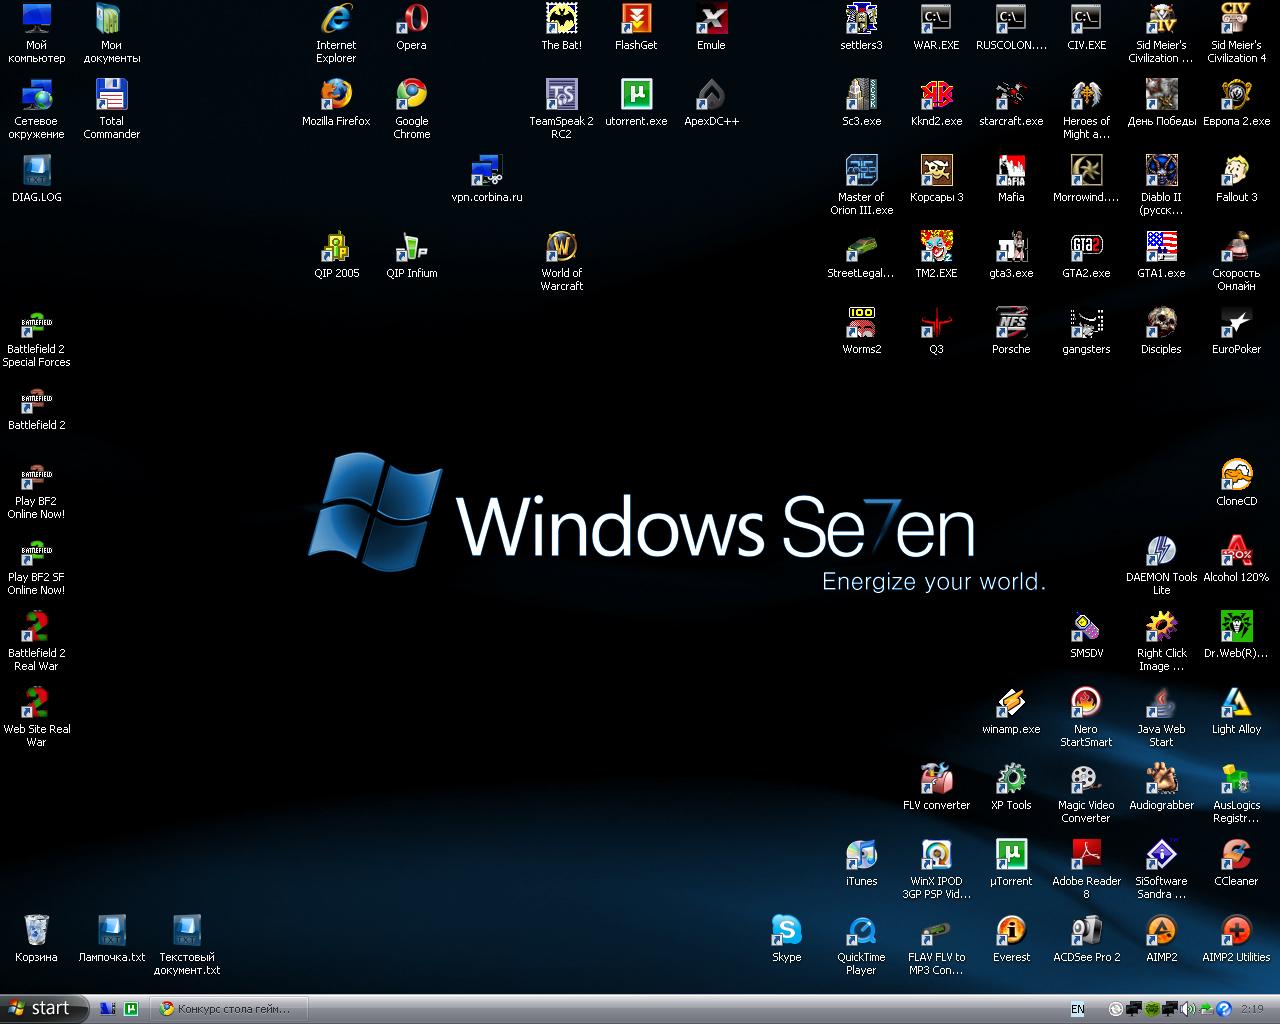This screenshot has width=1280, height=1024.
Task: Select the EuroPoker icon
Action: click(x=1236, y=323)
